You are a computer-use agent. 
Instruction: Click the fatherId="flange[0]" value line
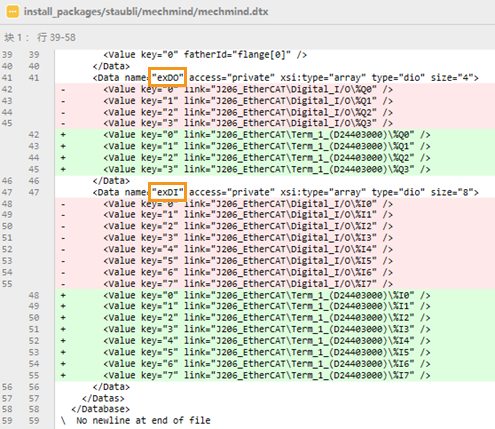tap(205, 54)
